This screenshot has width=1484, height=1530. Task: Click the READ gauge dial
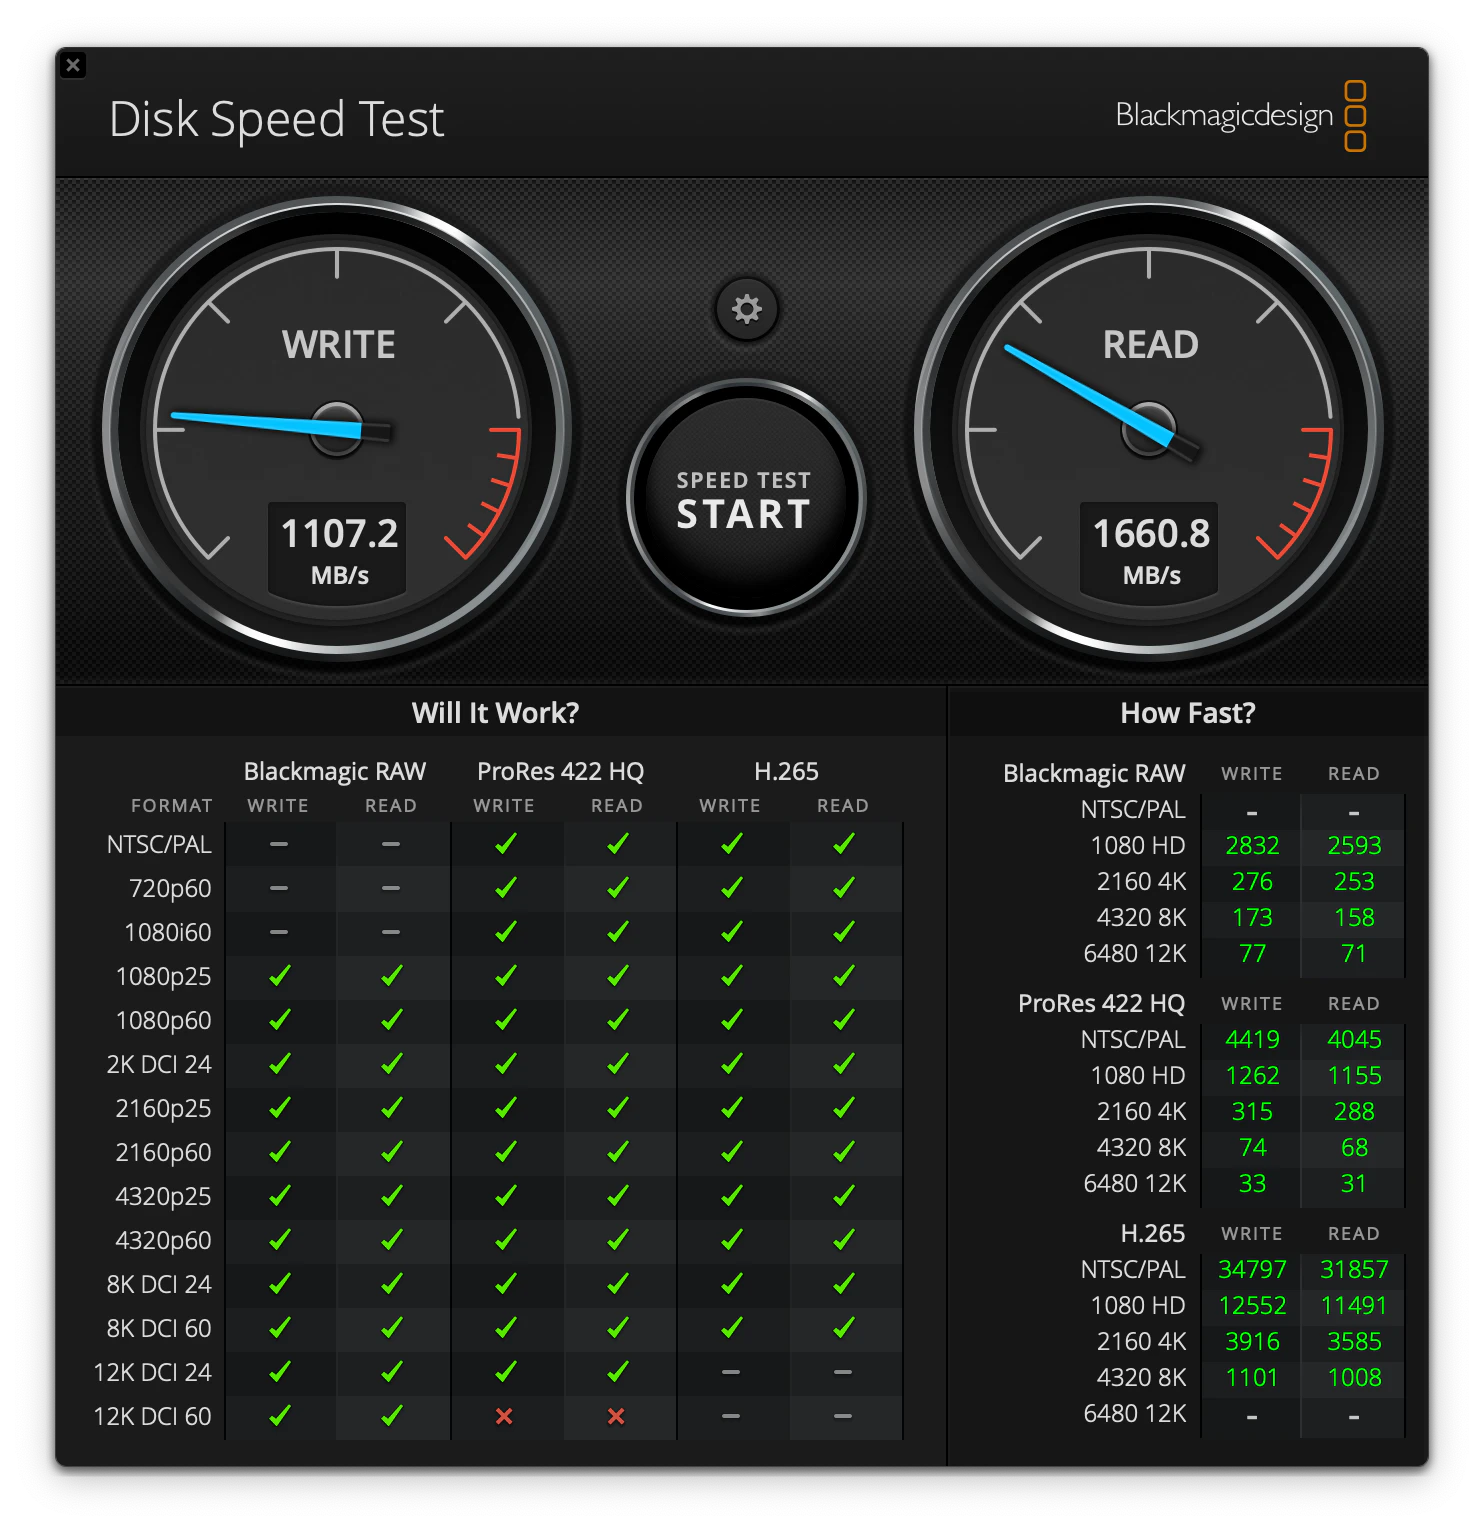[x=1149, y=429]
